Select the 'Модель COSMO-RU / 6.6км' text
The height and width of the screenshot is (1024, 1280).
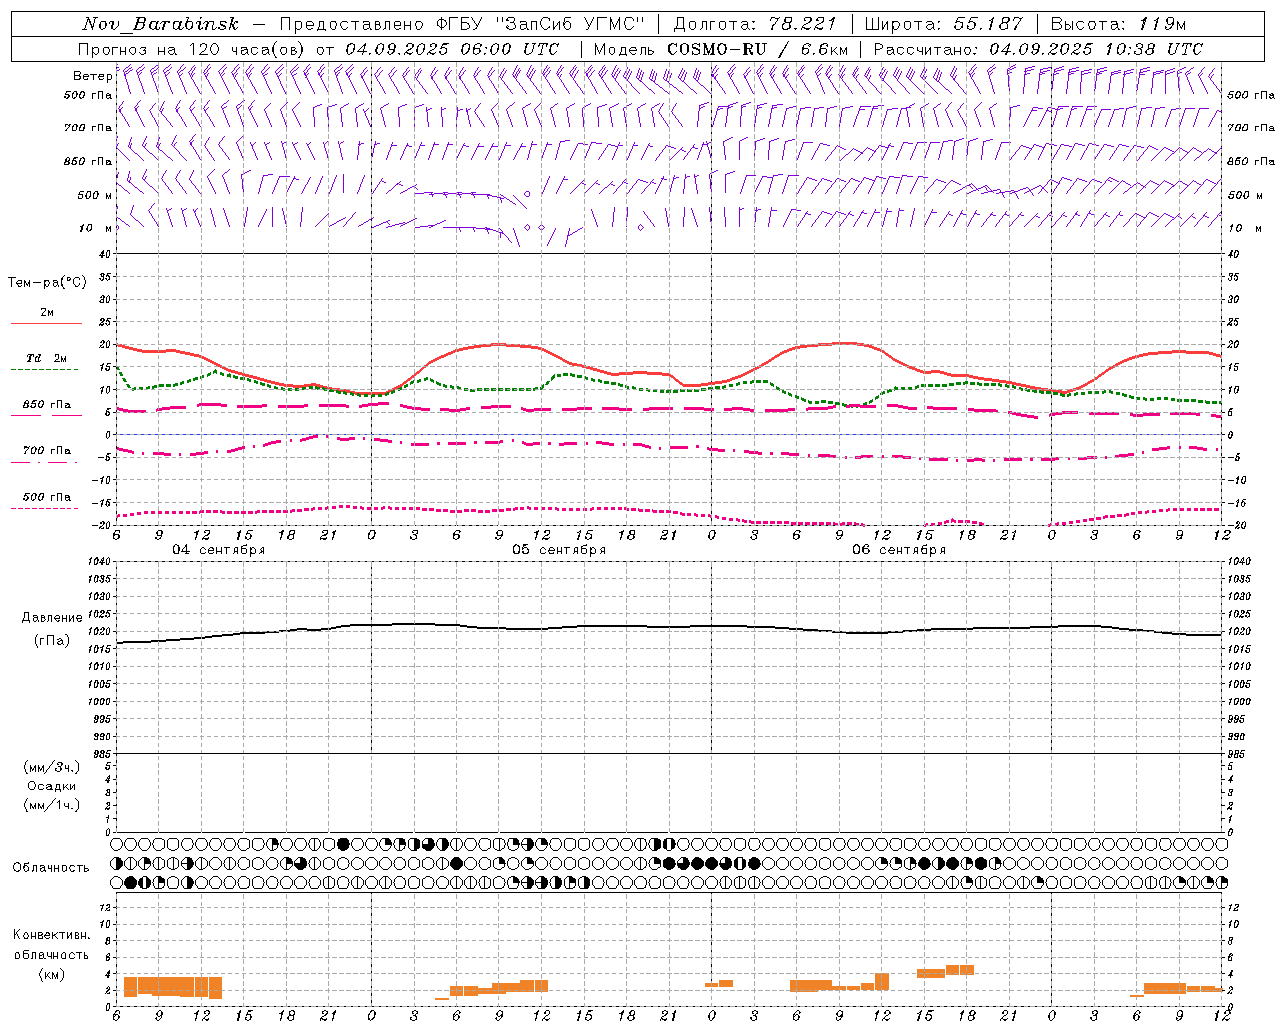pyautogui.click(x=720, y=49)
